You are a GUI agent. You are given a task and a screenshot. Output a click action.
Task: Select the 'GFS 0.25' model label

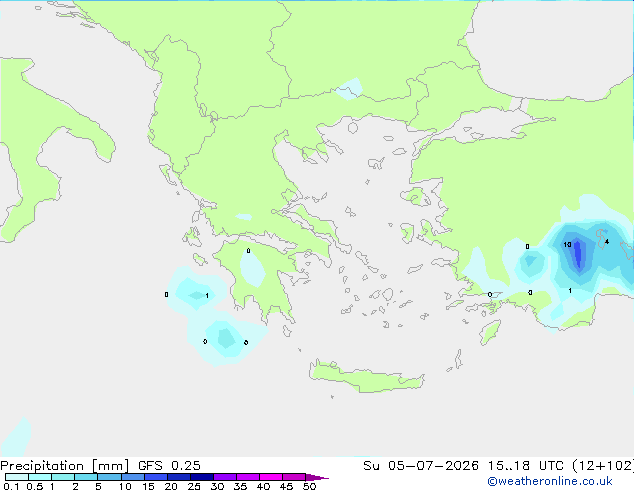tap(169, 465)
